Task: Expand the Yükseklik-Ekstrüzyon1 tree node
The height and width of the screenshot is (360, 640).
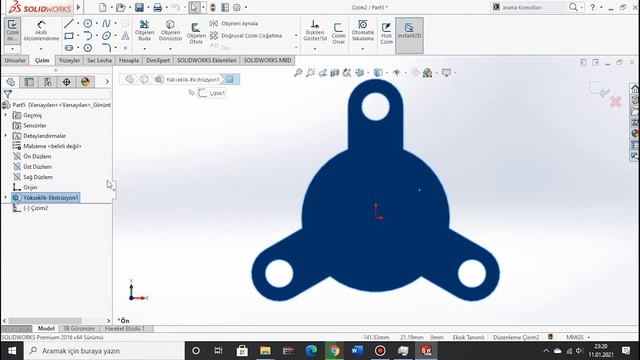Action: (x=5, y=198)
